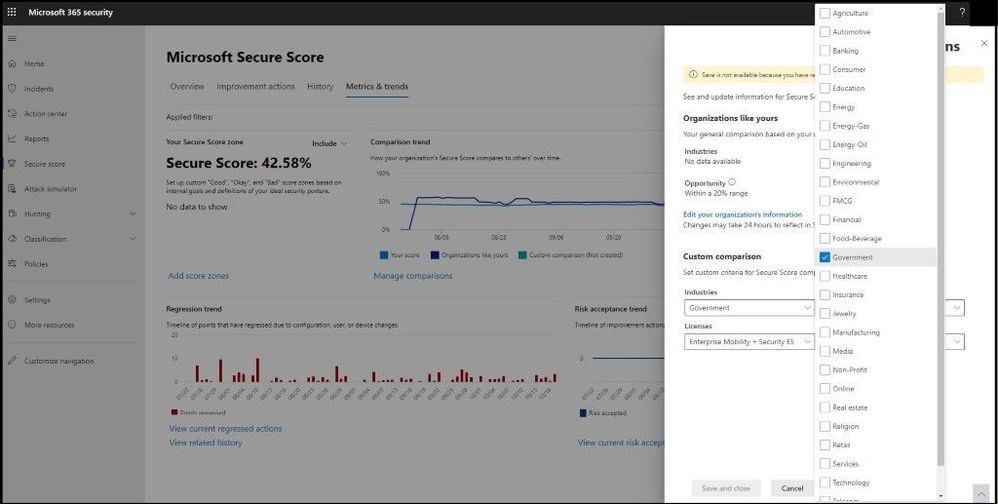Check the Technology industry checkbox
This screenshot has width=998, height=504.
[x=825, y=482]
